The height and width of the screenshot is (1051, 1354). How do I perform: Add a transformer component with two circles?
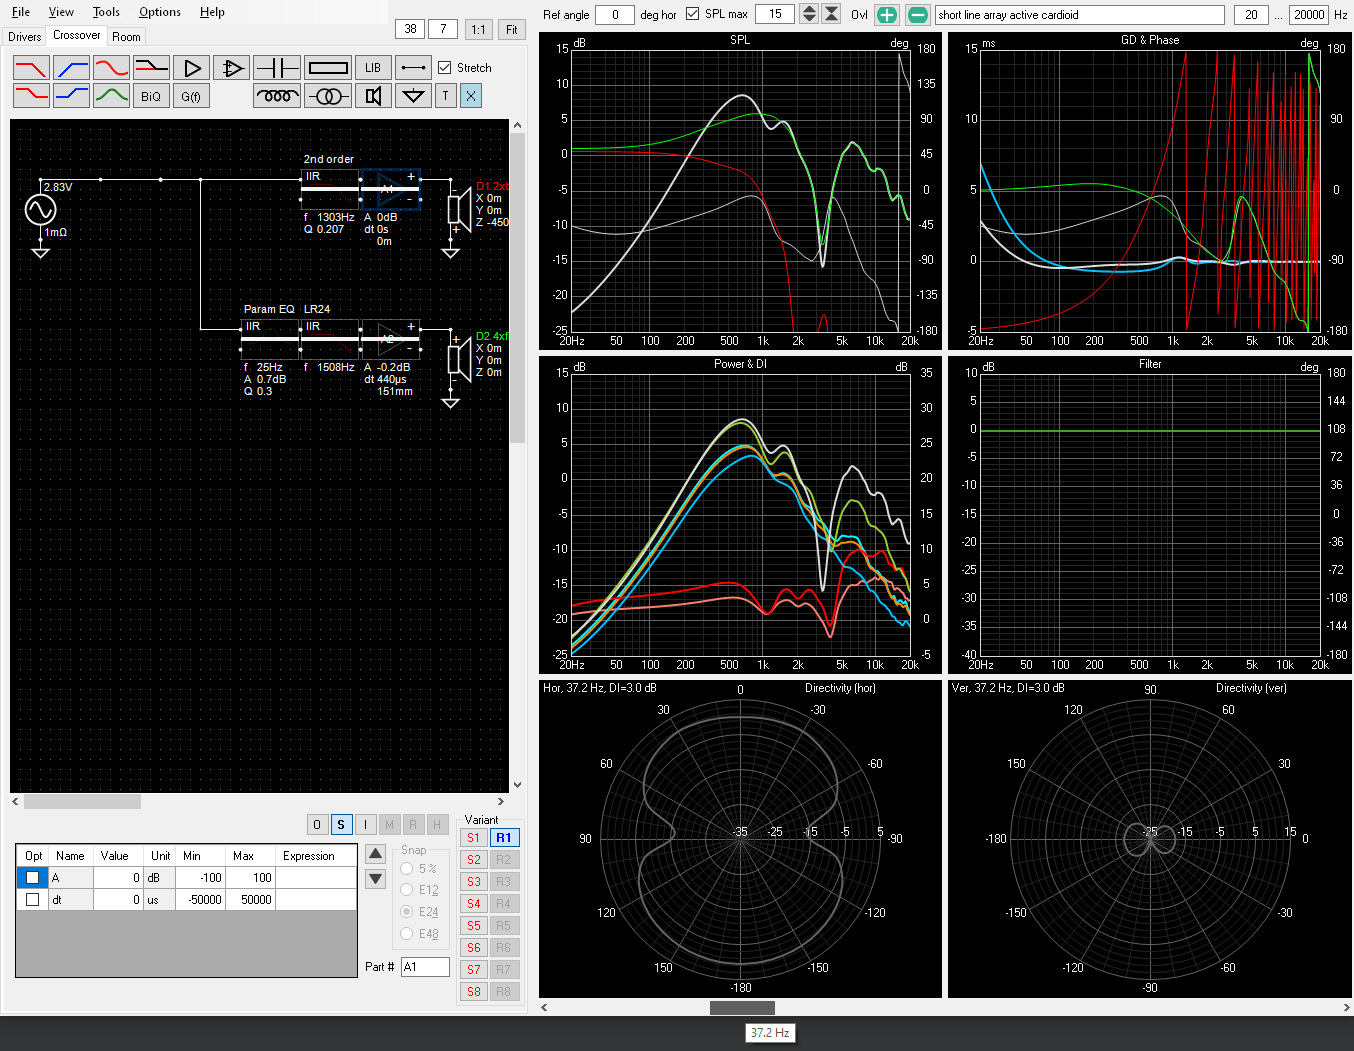pos(328,96)
